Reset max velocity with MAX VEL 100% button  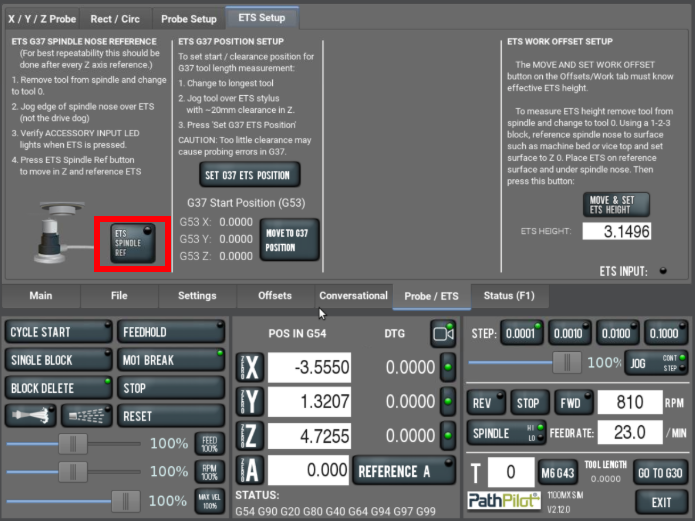(207, 500)
